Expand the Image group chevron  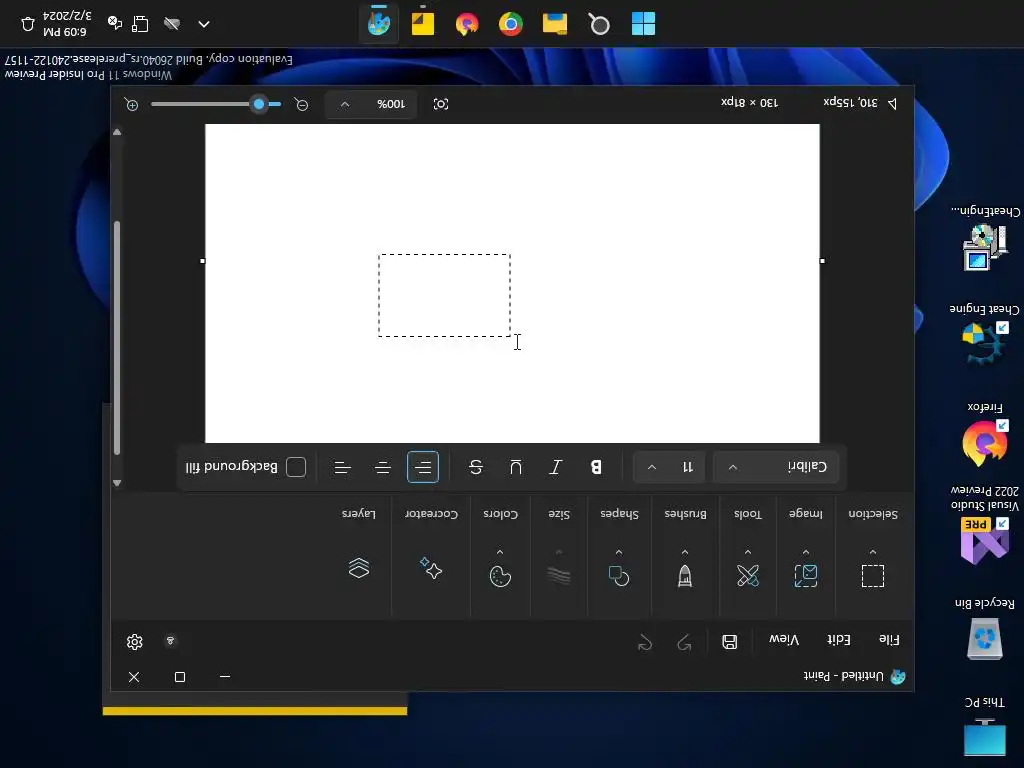[805, 552]
